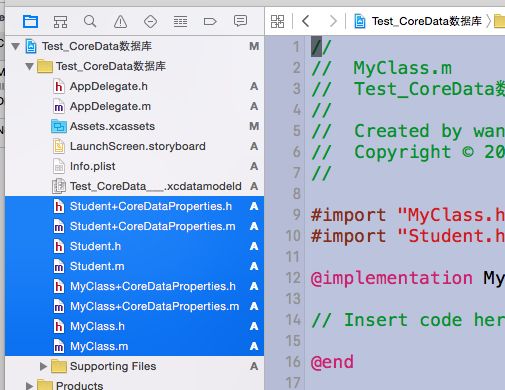Viewport: 505px width, 390px height.
Task: Click line number 9 in gutter
Action: [297, 214]
